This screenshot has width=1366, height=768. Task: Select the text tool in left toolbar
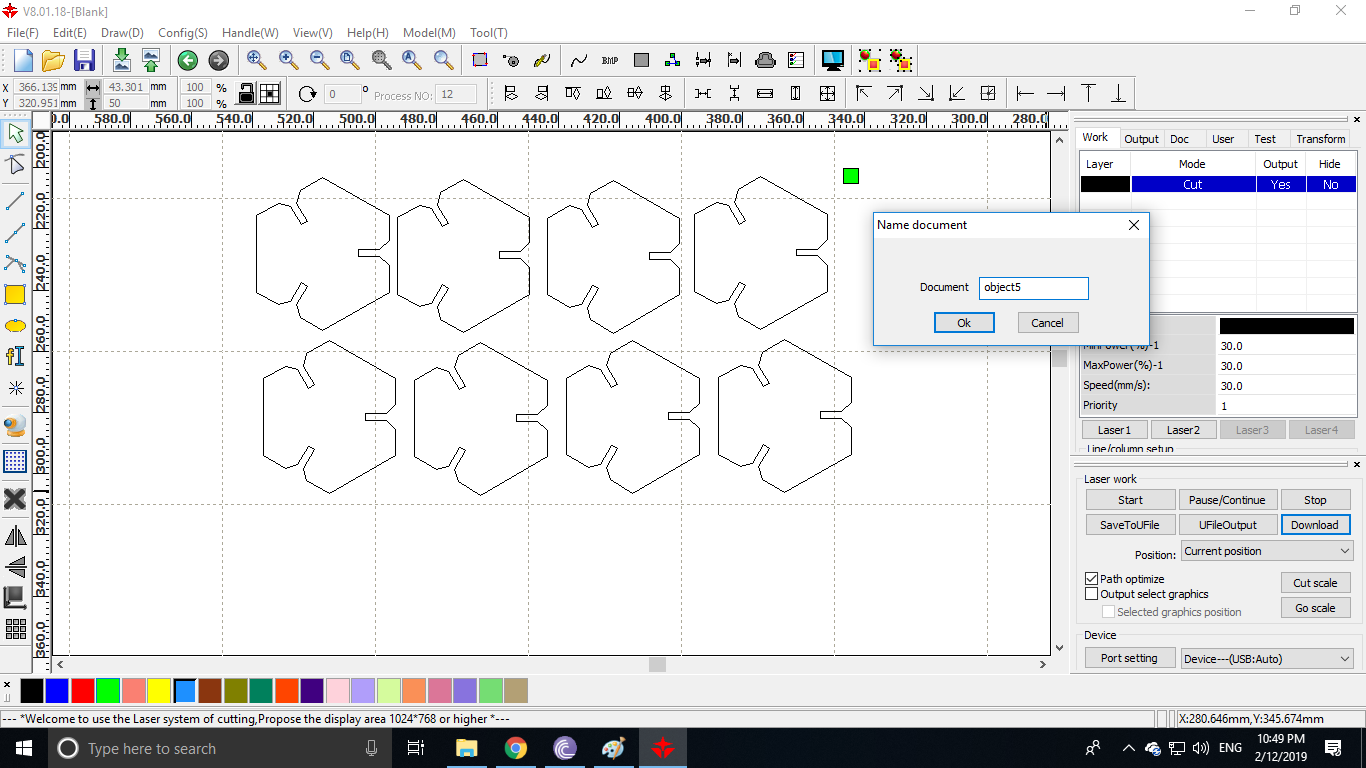pos(15,356)
